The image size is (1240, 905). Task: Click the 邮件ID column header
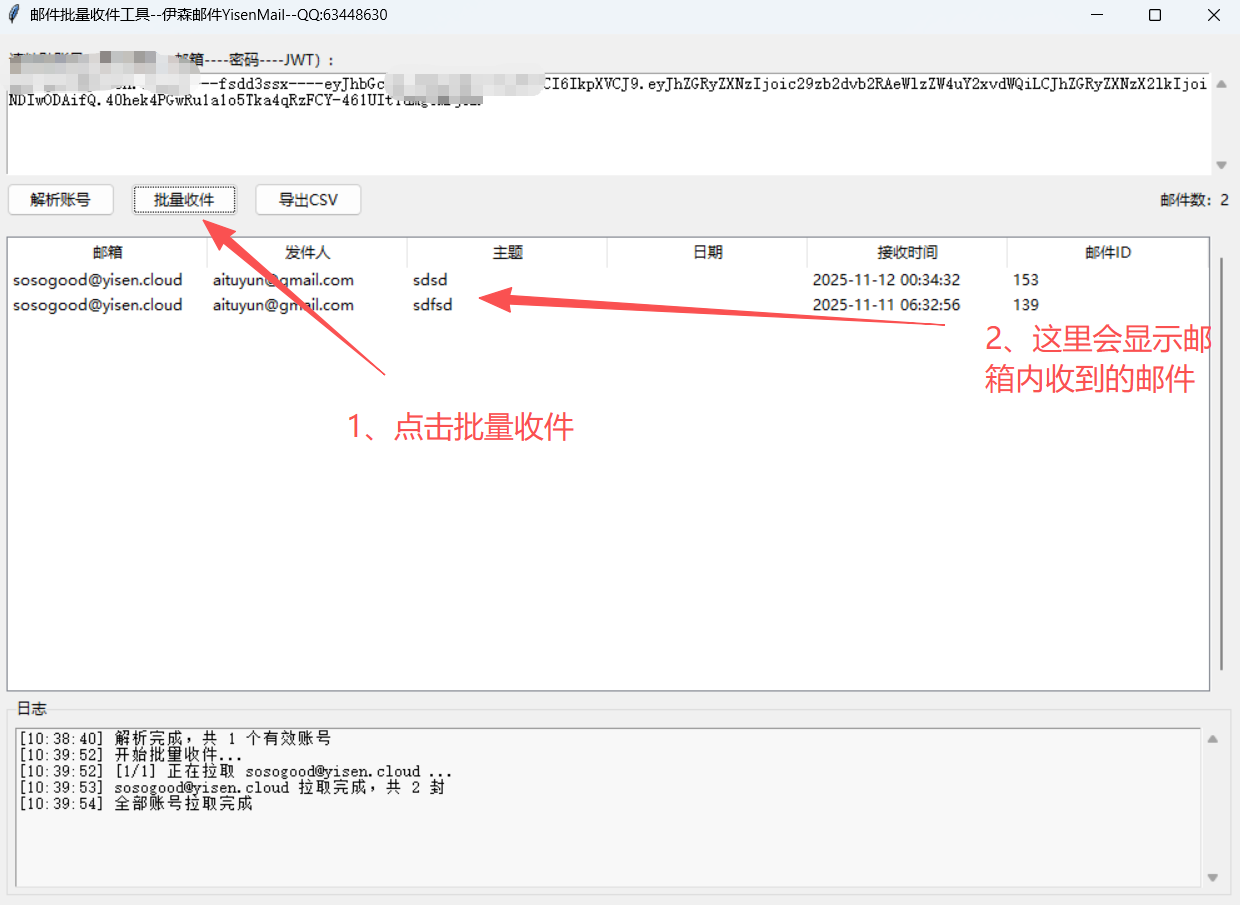1107,252
